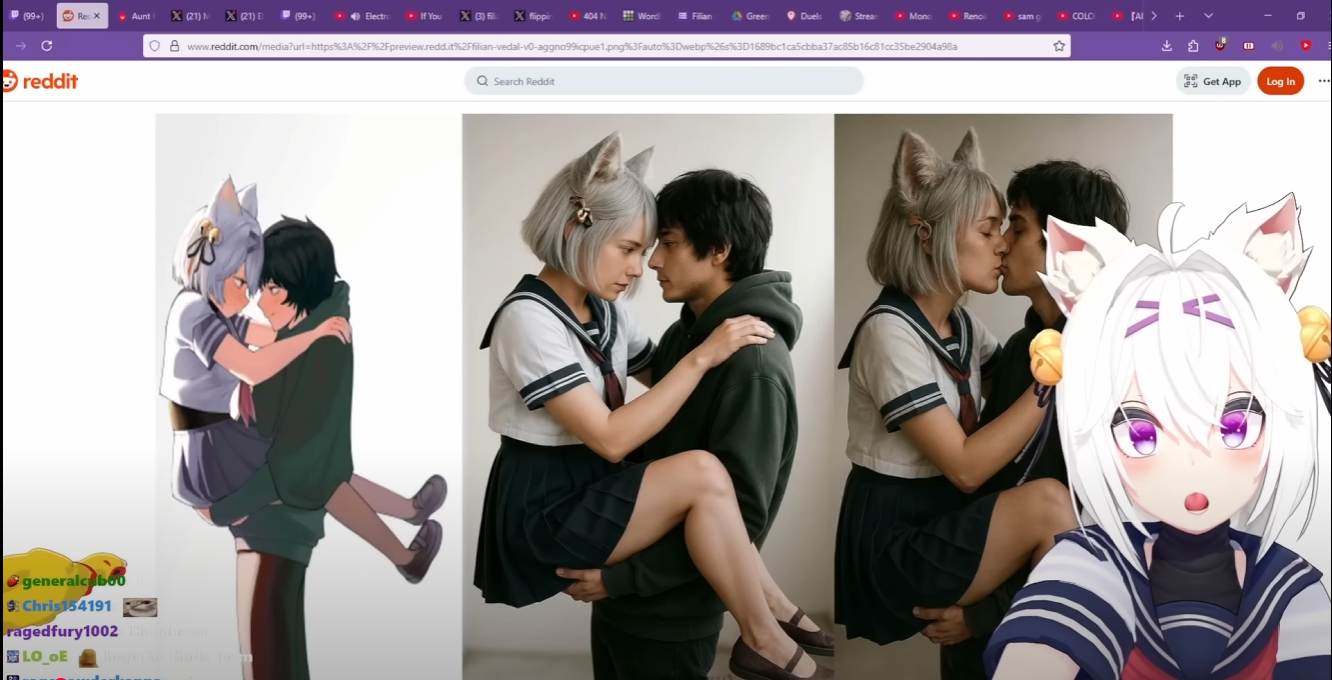Click the anime illustration panel of the image
Image resolution: width=1332 pixels, height=680 pixels.
point(308,396)
